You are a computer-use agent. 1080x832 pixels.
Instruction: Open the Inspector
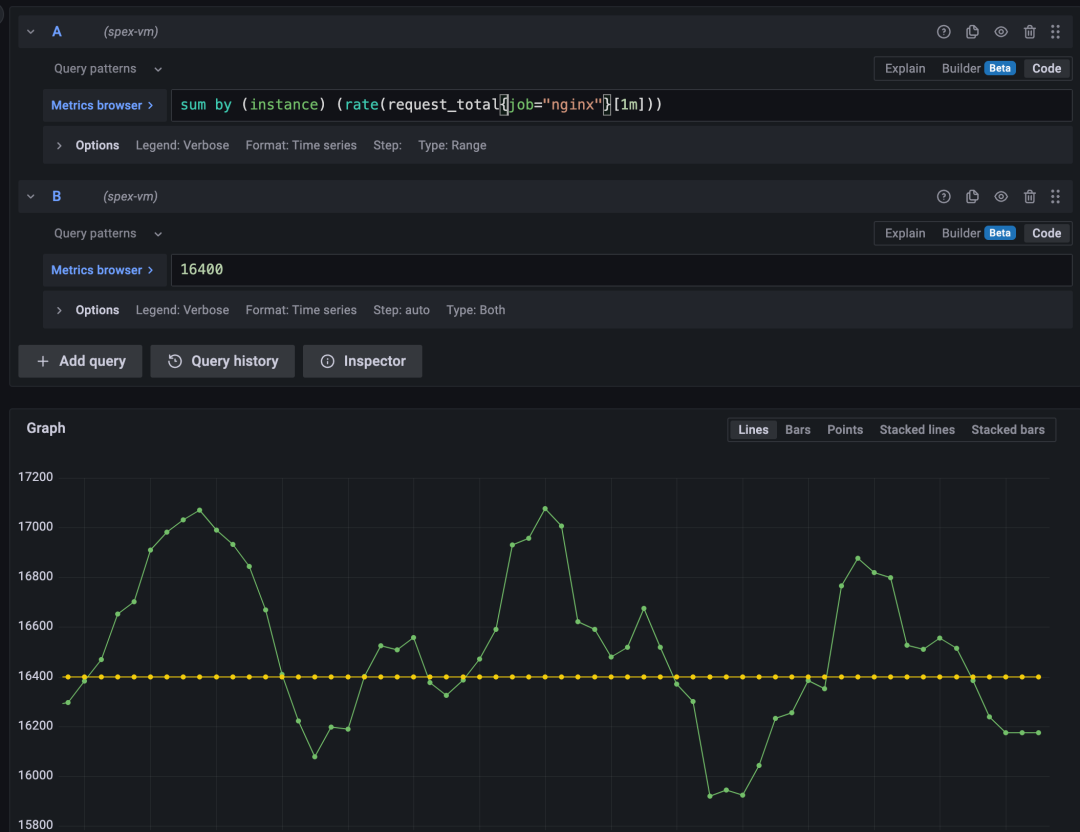click(362, 361)
